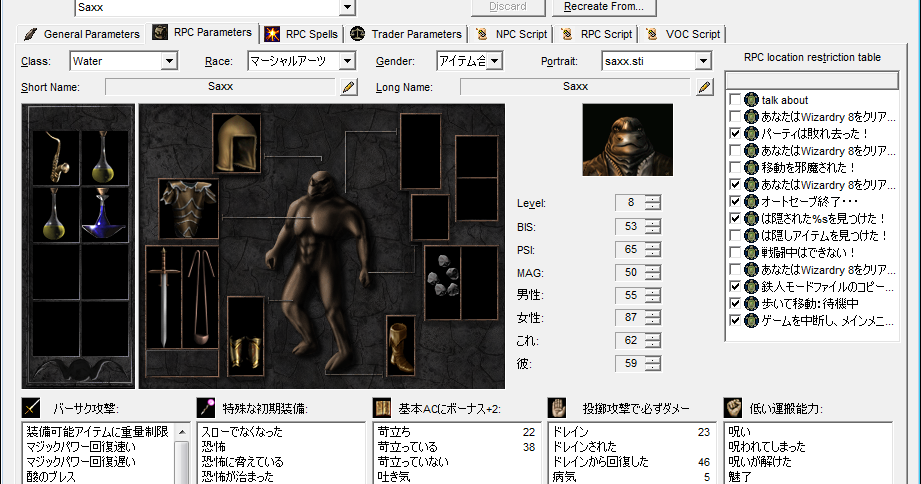This screenshot has height=484, width=921.
Task: Select the sling weapon slot
Action: tap(200, 297)
